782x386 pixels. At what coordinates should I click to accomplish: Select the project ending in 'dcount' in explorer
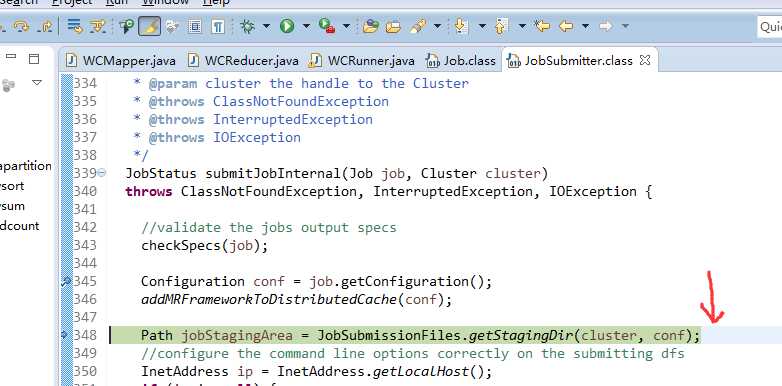19,226
